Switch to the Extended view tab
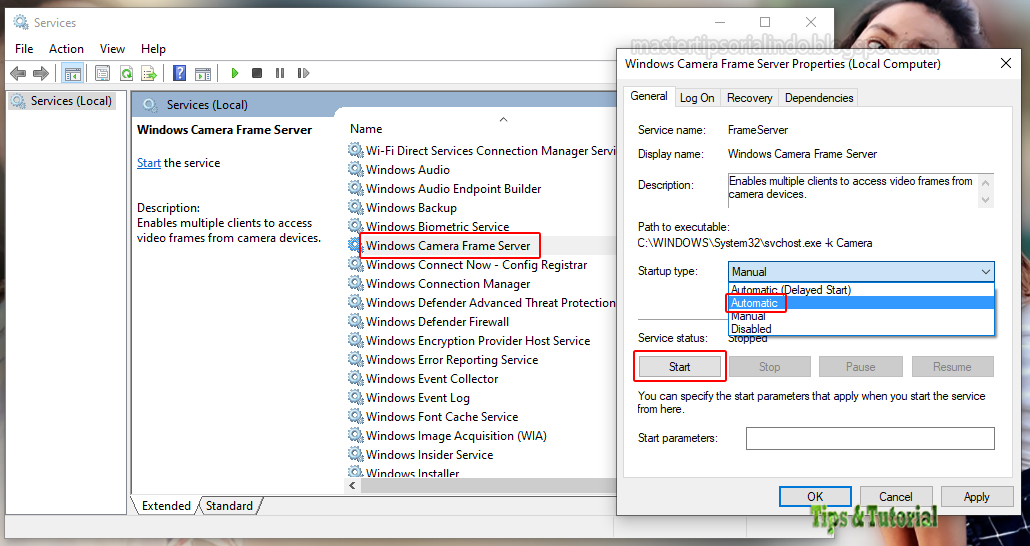Screen dimensions: 1030x546 (166, 506)
